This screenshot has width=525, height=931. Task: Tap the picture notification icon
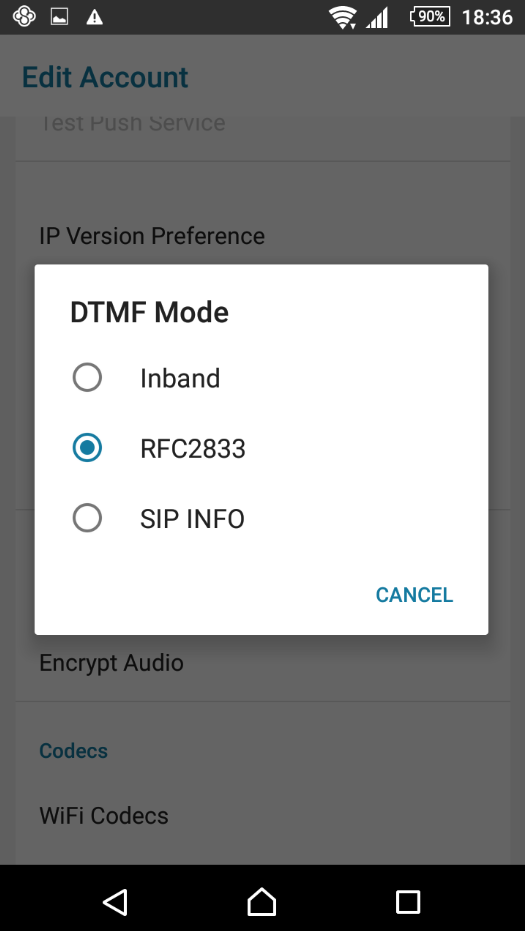tap(59, 17)
